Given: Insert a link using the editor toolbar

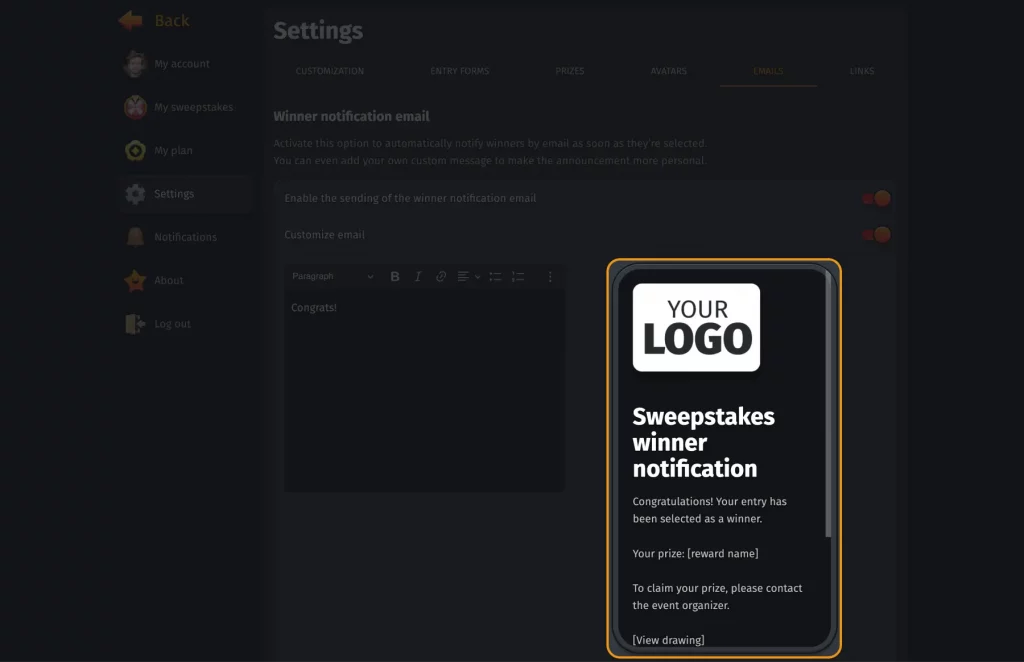Looking at the screenshot, I should [x=441, y=277].
